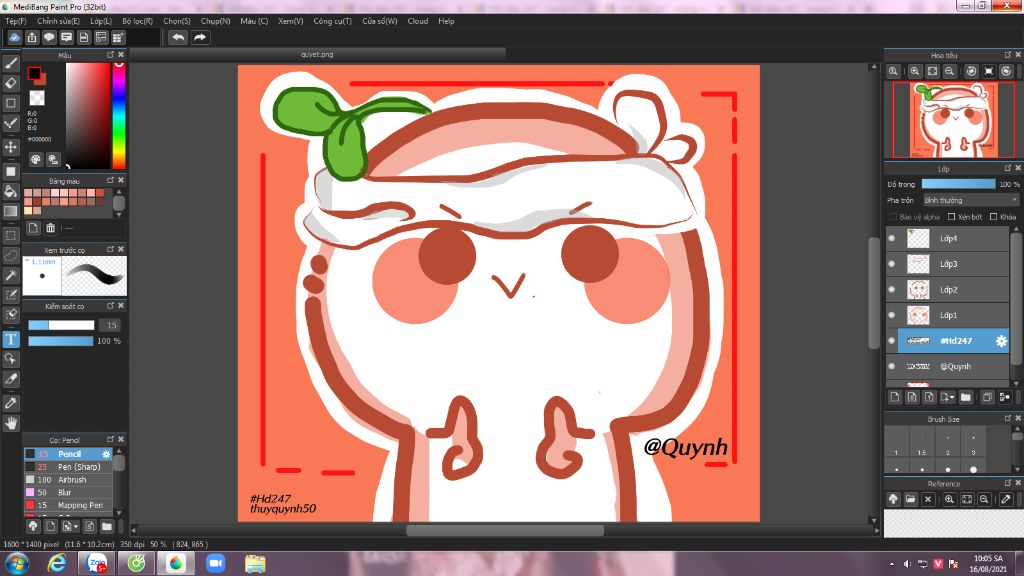This screenshot has height=576, width=1024.
Task: Open the Công cụ(T) menu
Action: coord(332,21)
